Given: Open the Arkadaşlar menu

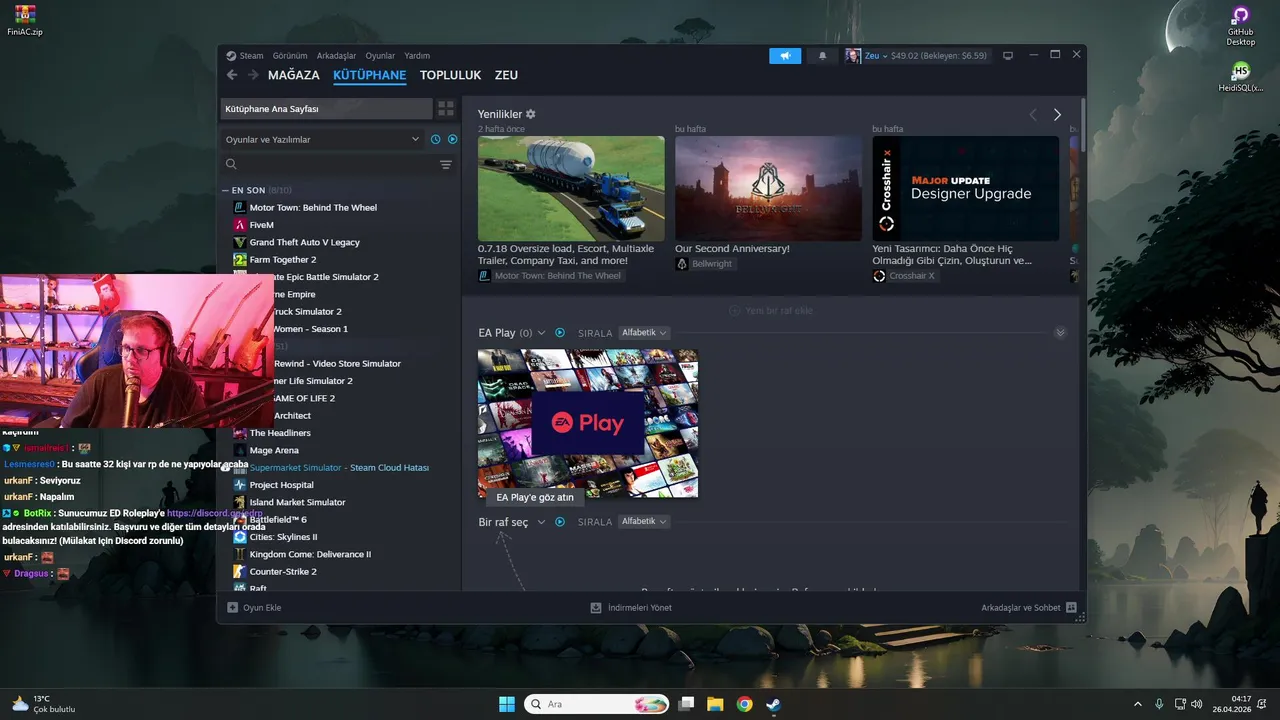Looking at the screenshot, I should click(x=336, y=56).
